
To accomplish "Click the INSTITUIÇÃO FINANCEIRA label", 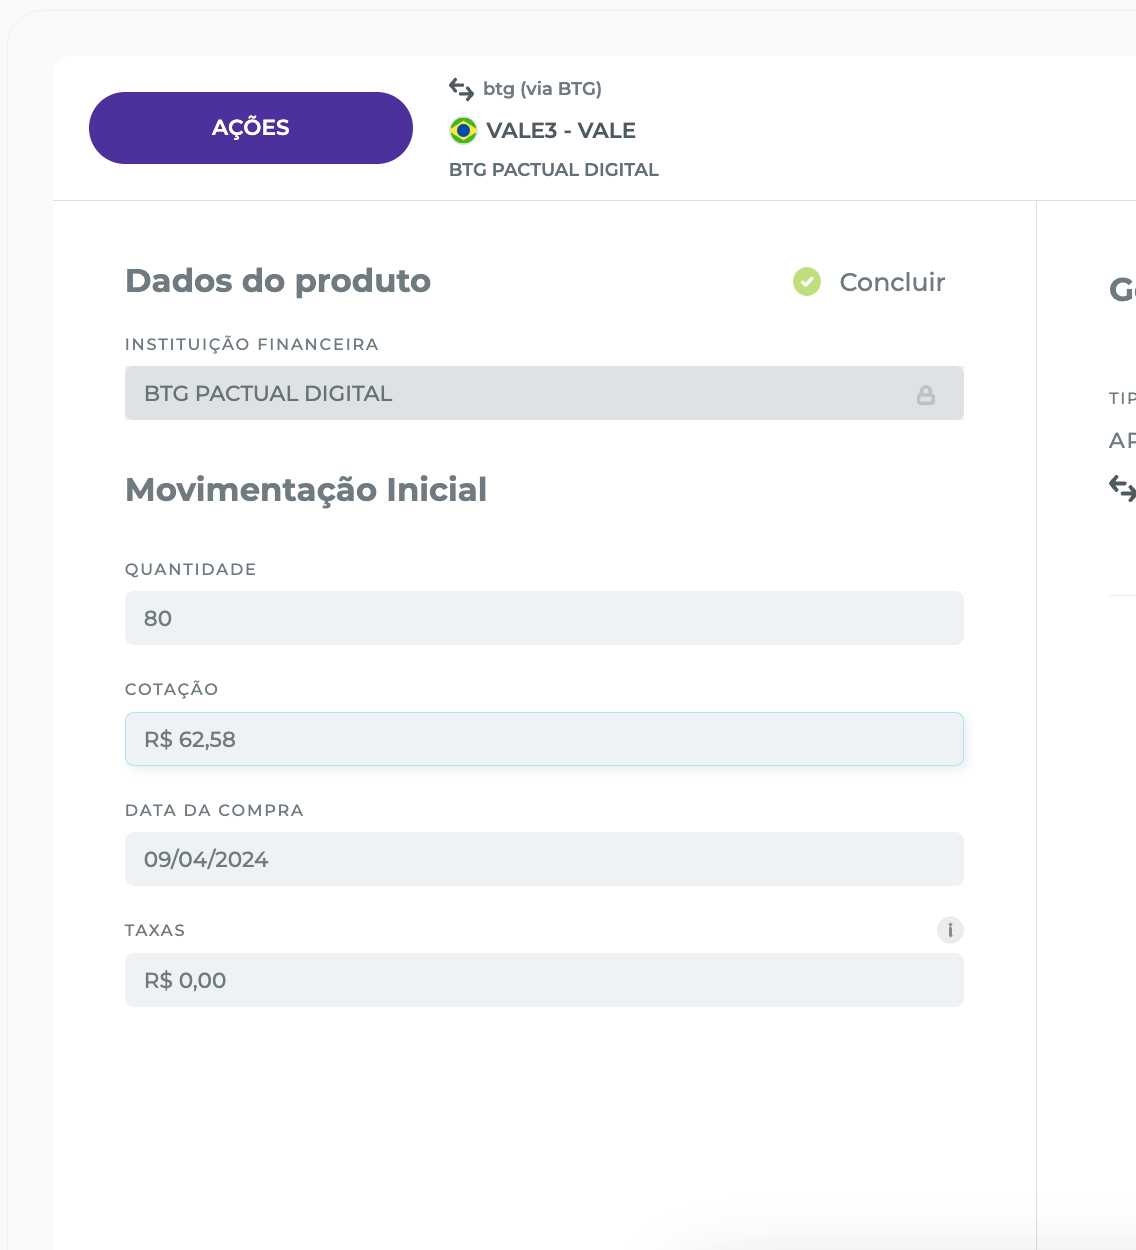I will (x=252, y=344).
